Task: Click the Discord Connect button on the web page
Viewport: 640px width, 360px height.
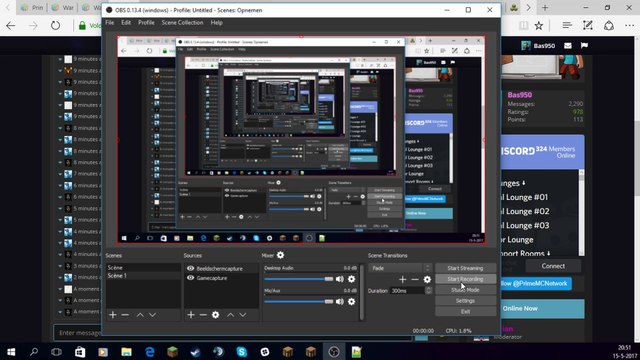Action: (x=553, y=266)
